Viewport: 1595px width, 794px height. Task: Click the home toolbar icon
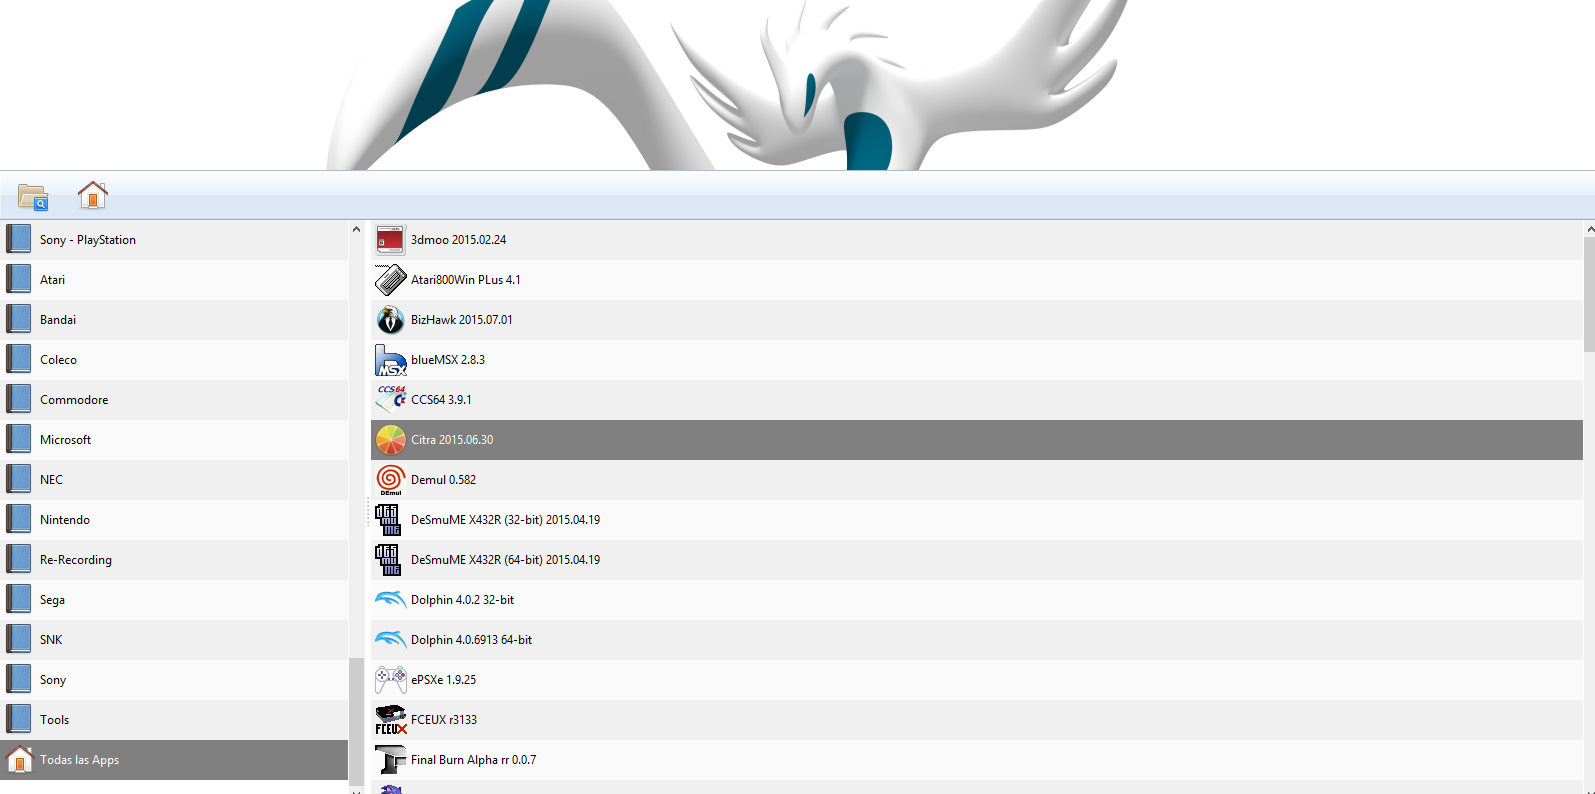tap(92, 195)
